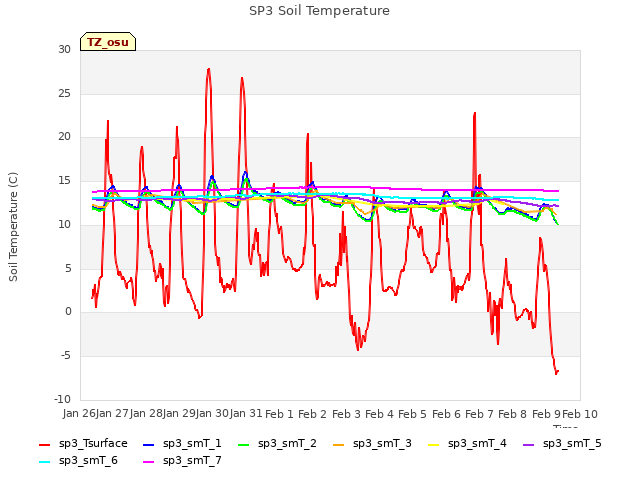This screenshot has width=640, height=480.
Task: Click the Feb 6 x-axis tick label
Action: (x=446, y=414)
